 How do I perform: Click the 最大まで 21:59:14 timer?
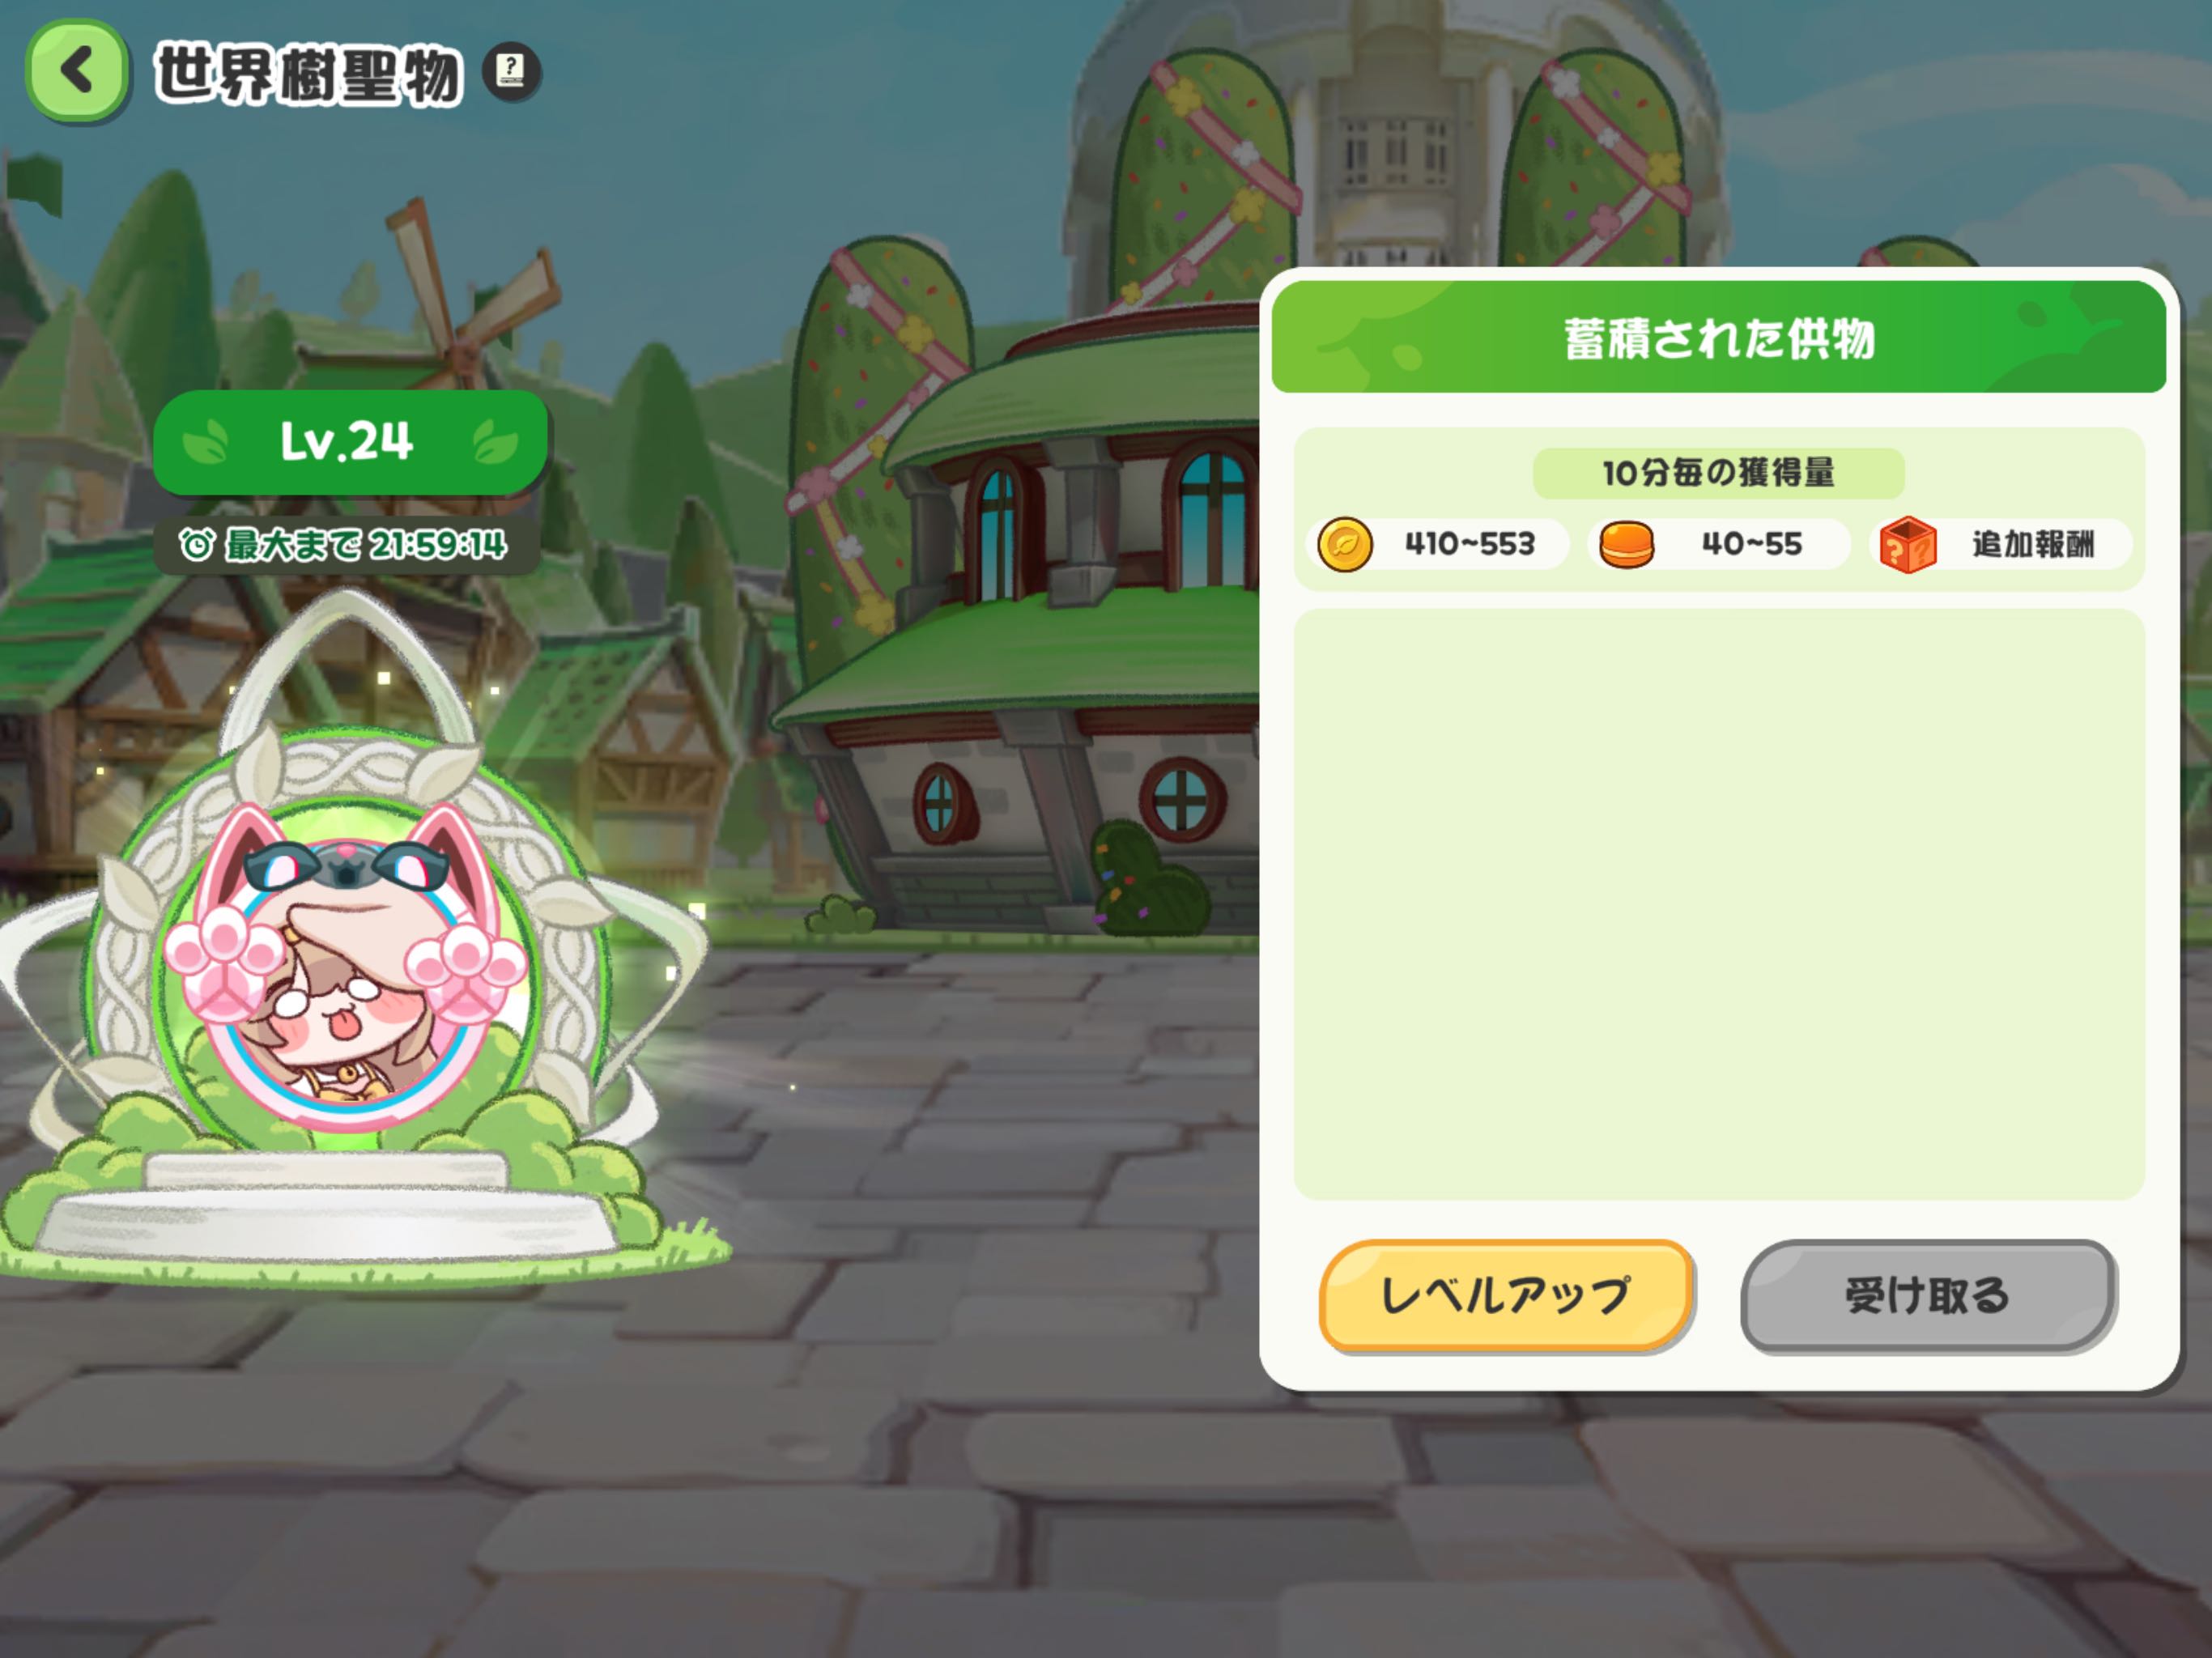coord(346,545)
